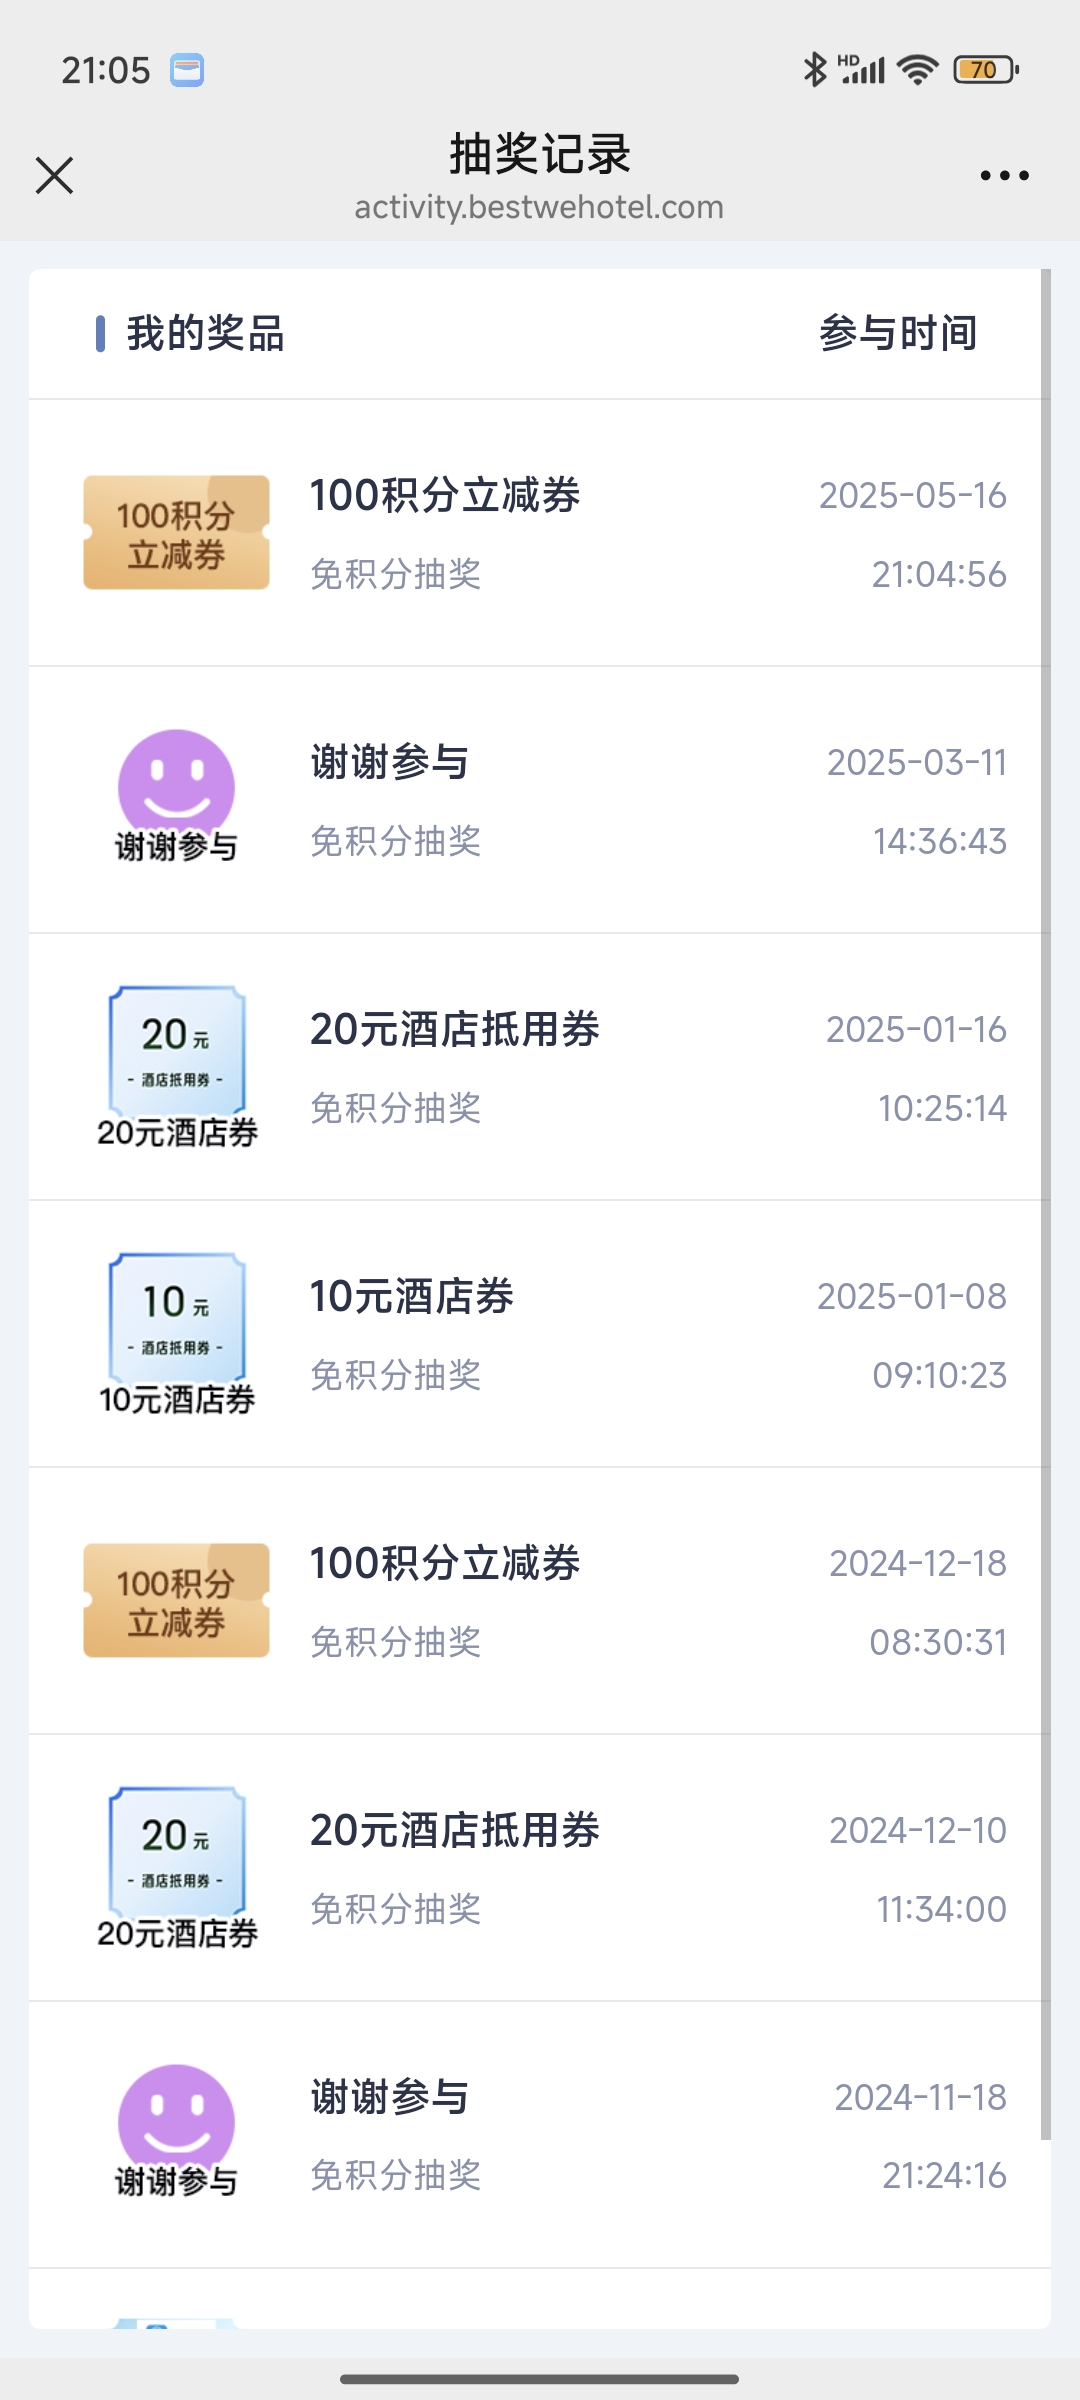Tap the 10元酒店券 voucher icon
1080x2400 pixels.
coord(177,1333)
